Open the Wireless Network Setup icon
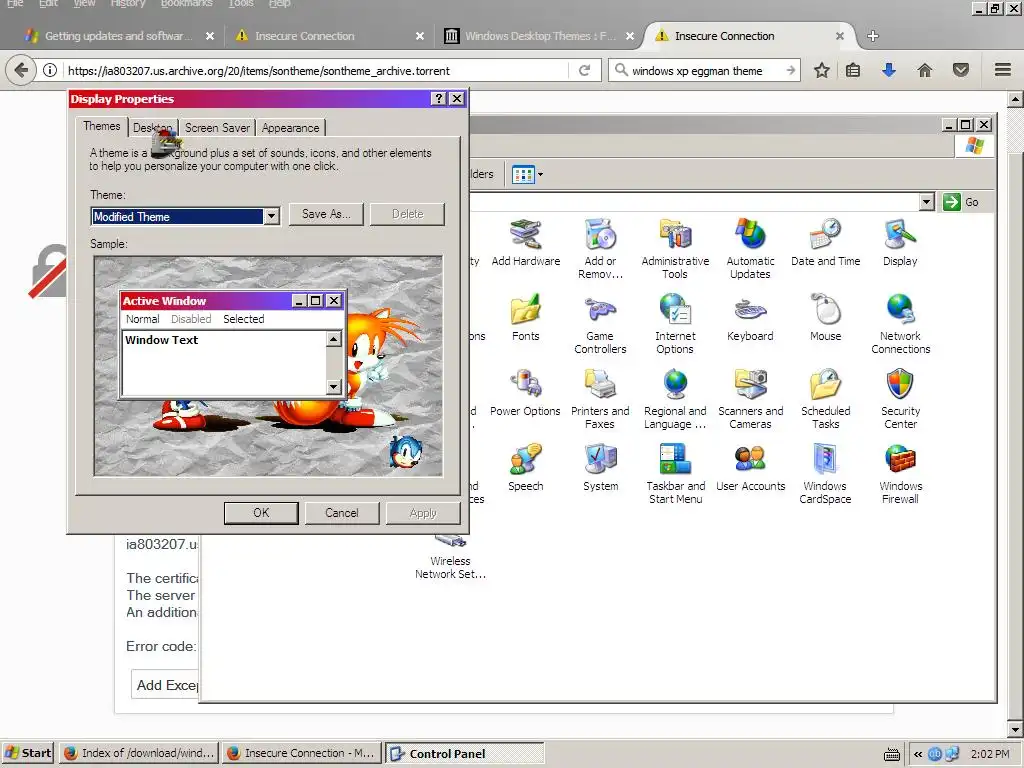This screenshot has height=768, width=1024. coord(451,558)
